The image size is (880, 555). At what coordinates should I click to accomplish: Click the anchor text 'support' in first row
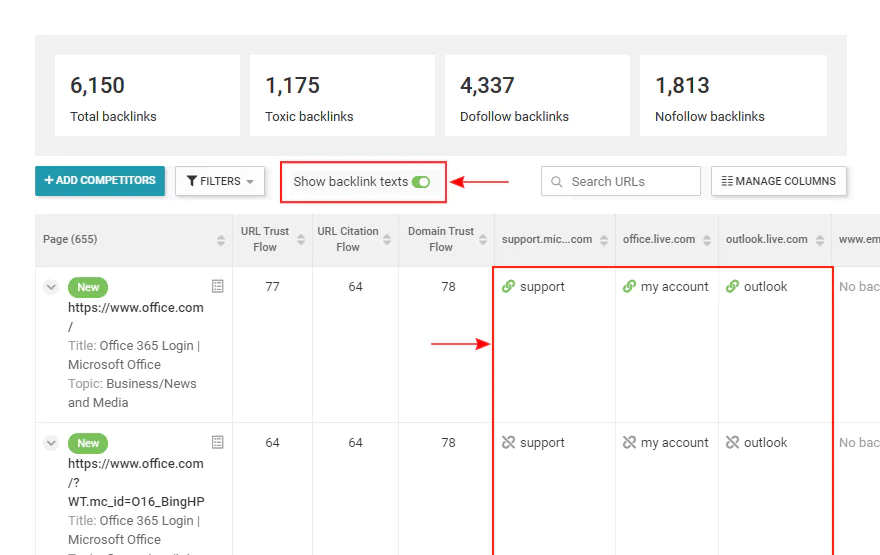point(542,287)
